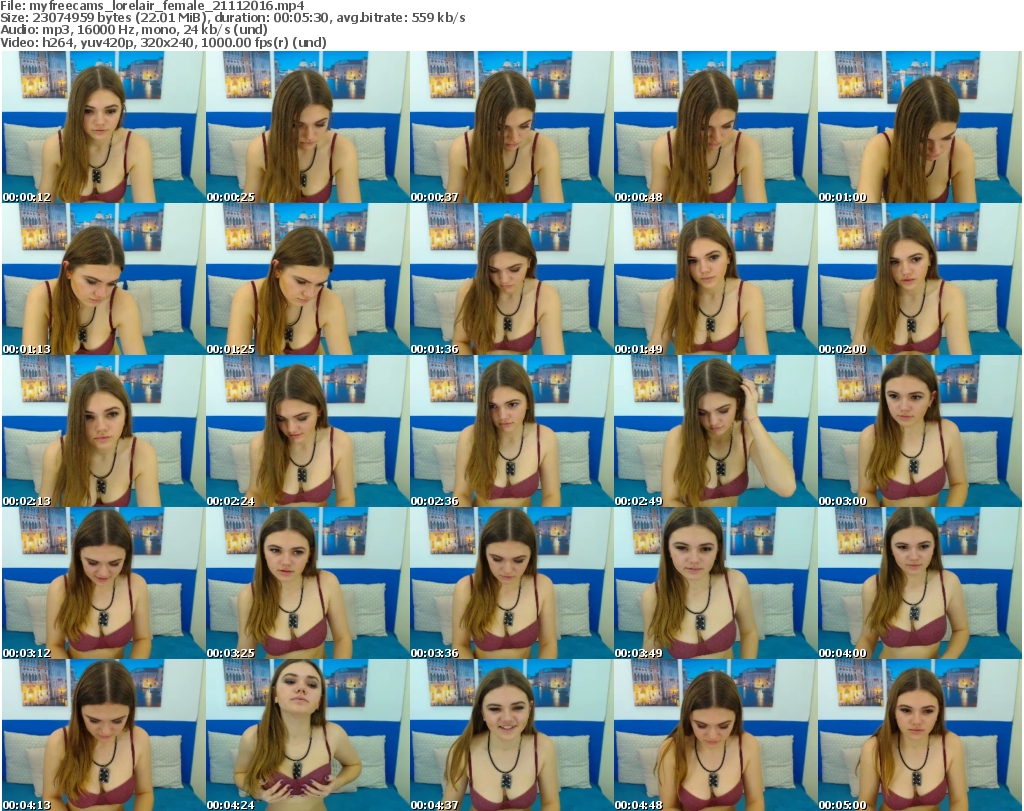Select the thumbnail stamped 00:01:00
Image resolution: width=1024 pixels, height=811 pixels.
tap(920, 127)
